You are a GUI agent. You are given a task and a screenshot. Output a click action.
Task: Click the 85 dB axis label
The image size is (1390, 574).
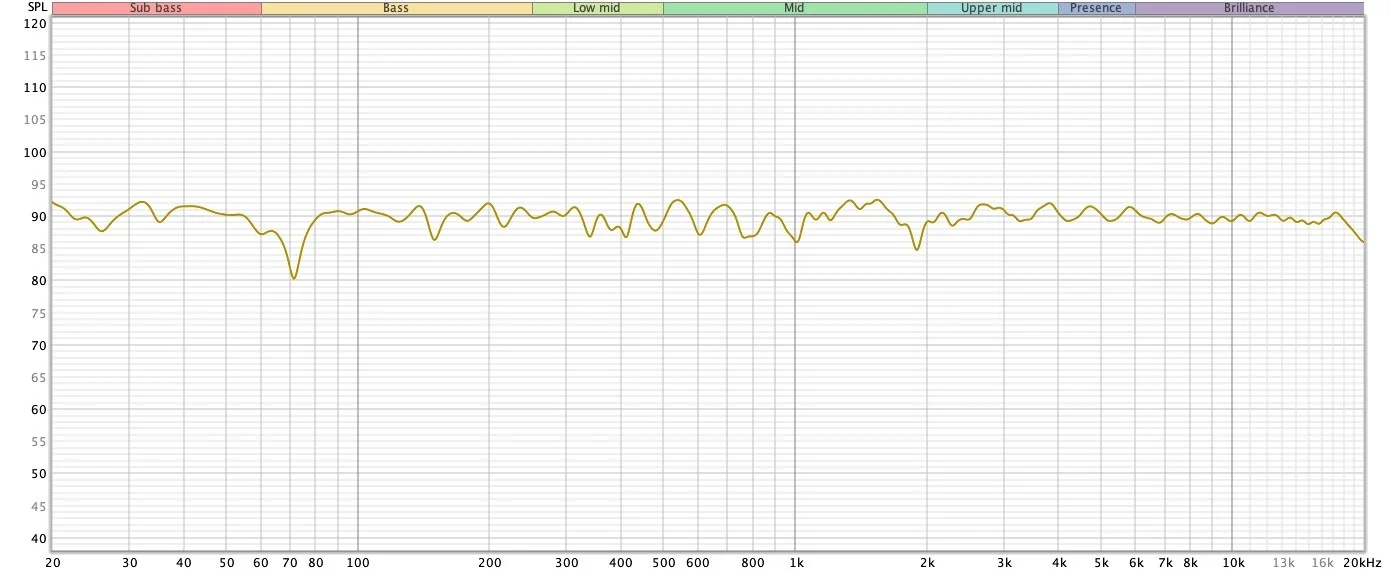pyautogui.click(x=39, y=249)
